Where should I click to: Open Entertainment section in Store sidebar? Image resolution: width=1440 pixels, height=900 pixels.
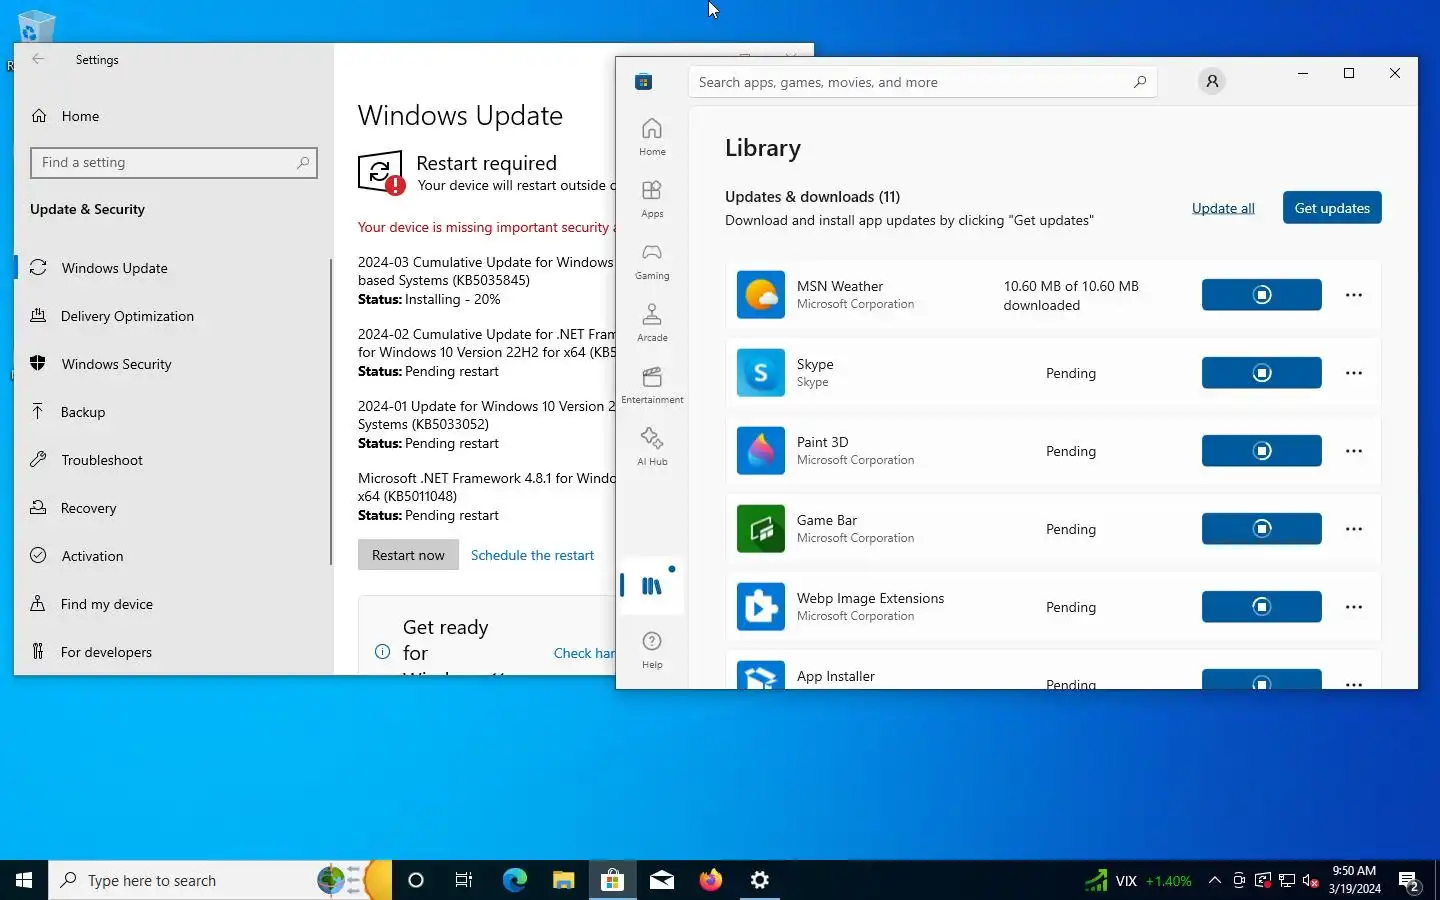[652, 385]
